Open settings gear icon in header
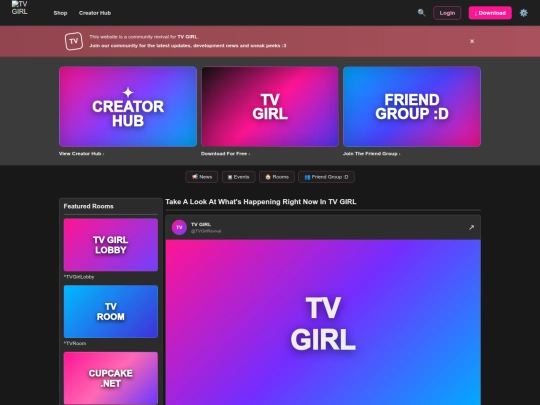540x405 pixels. 523,13
